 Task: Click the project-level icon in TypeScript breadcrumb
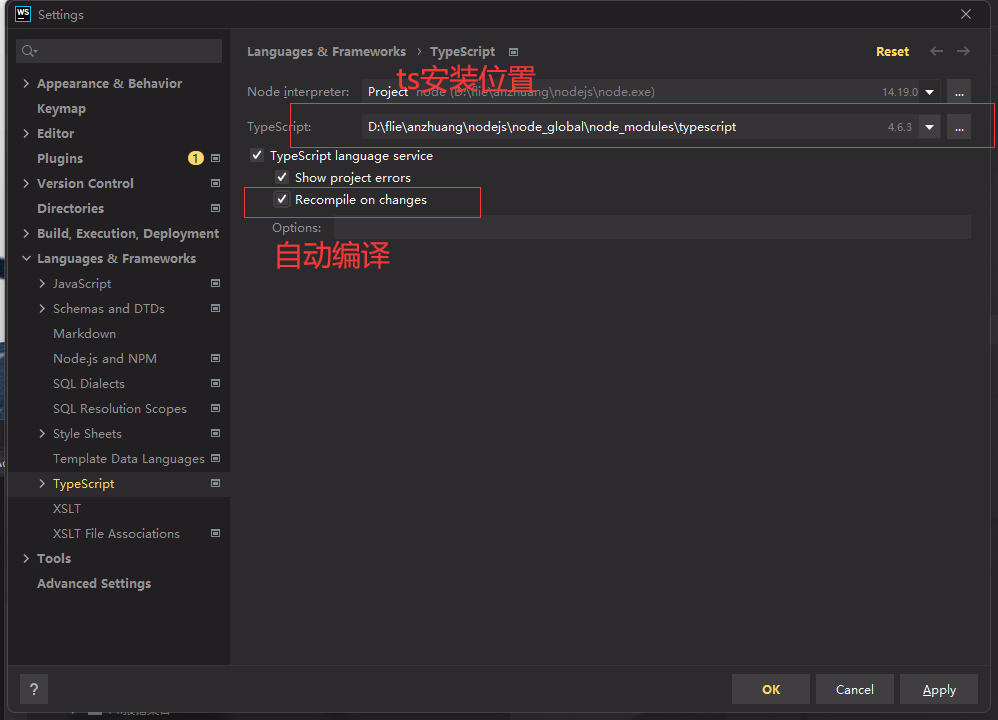point(514,52)
